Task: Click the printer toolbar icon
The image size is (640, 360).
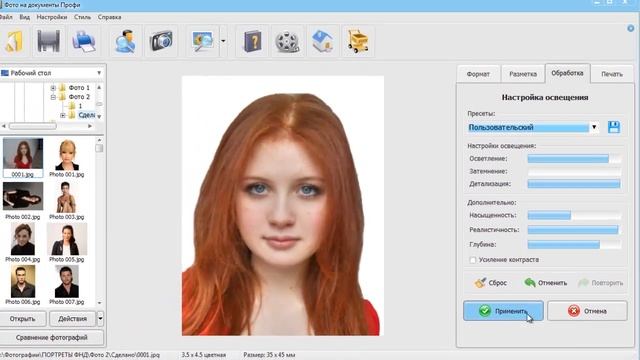Action: [84, 42]
